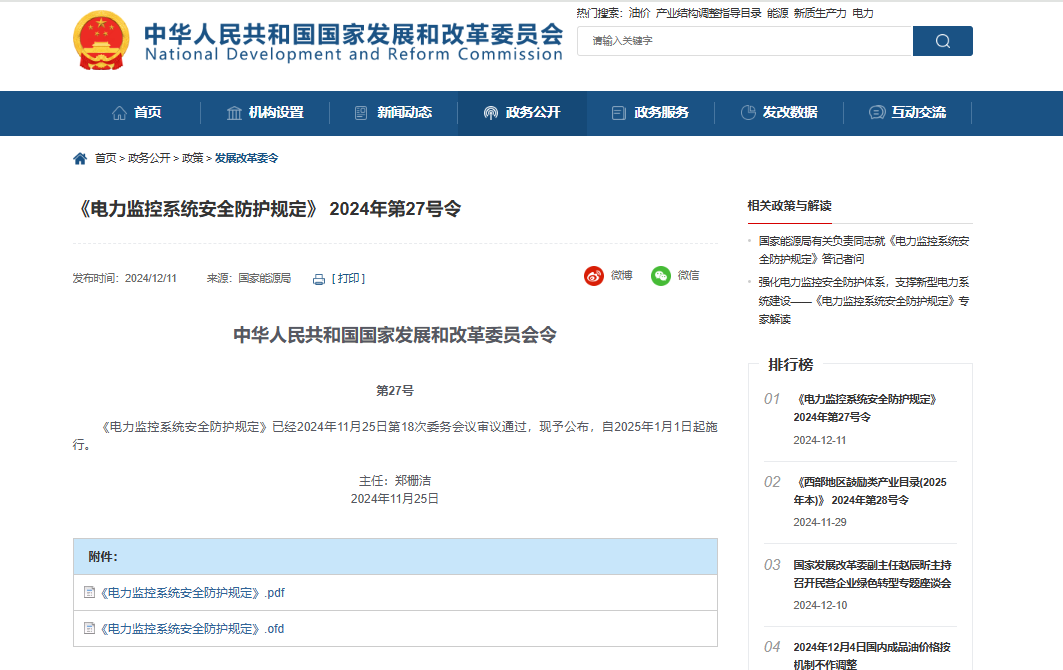Viewport: 1063px width, 670px height.
Task: Click breadcrumb link 政策
Action: (x=193, y=158)
